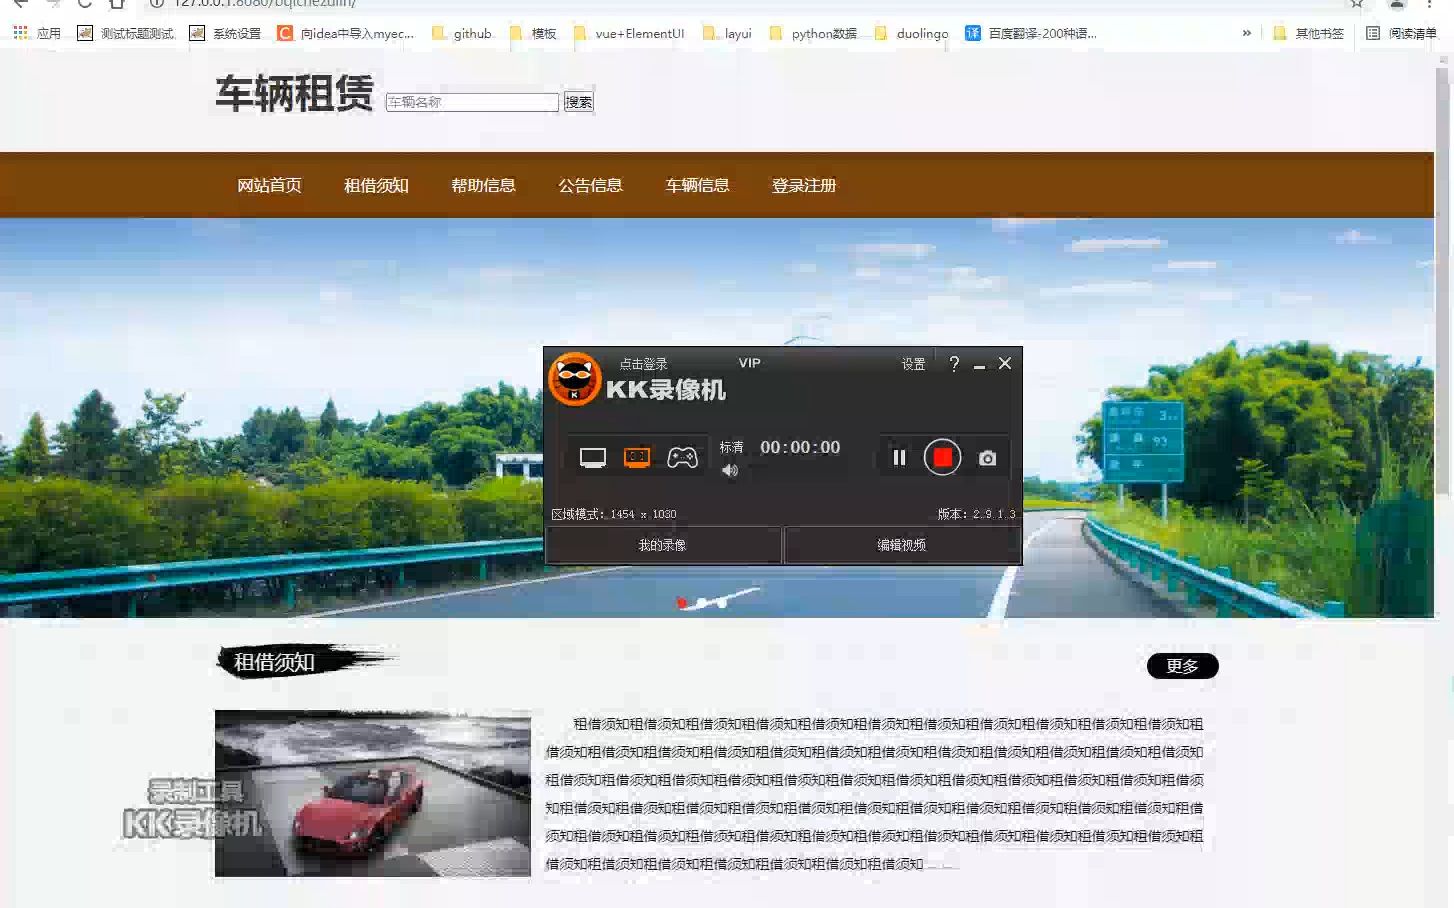Open the 公告信息 navigation item
The image size is (1454, 908).
(590, 185)
